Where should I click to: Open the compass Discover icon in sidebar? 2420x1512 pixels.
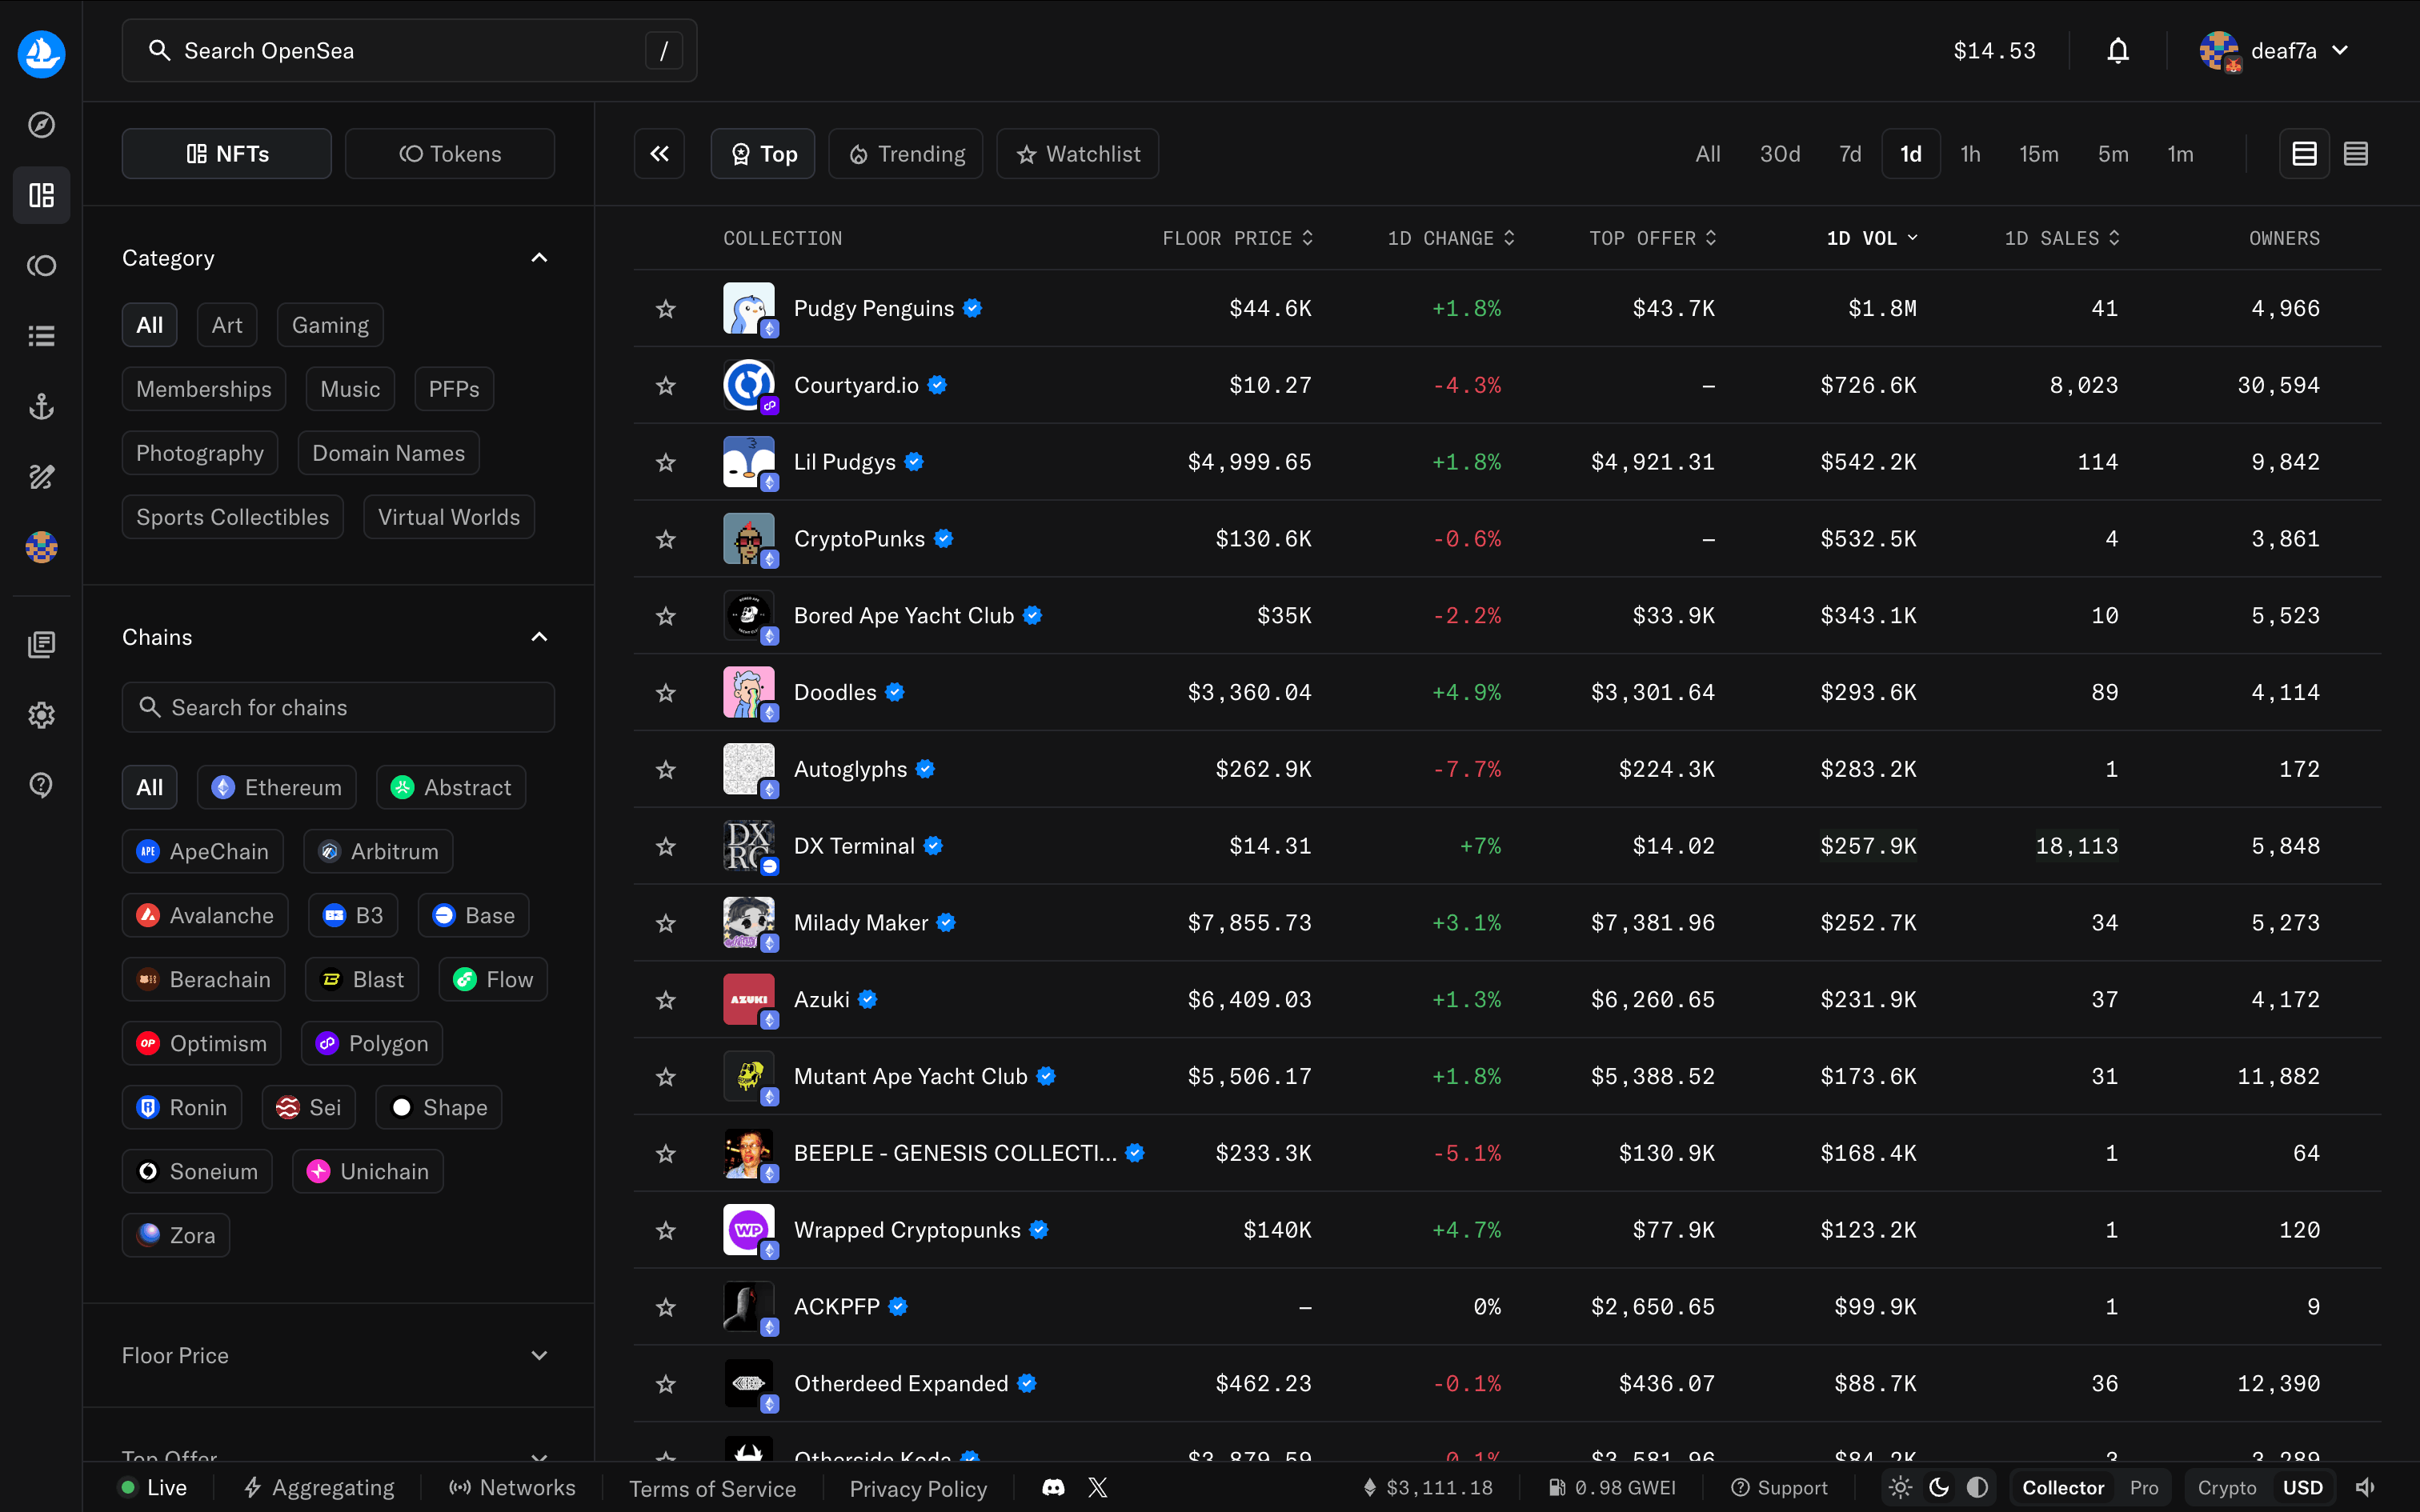tap(41, 125)
